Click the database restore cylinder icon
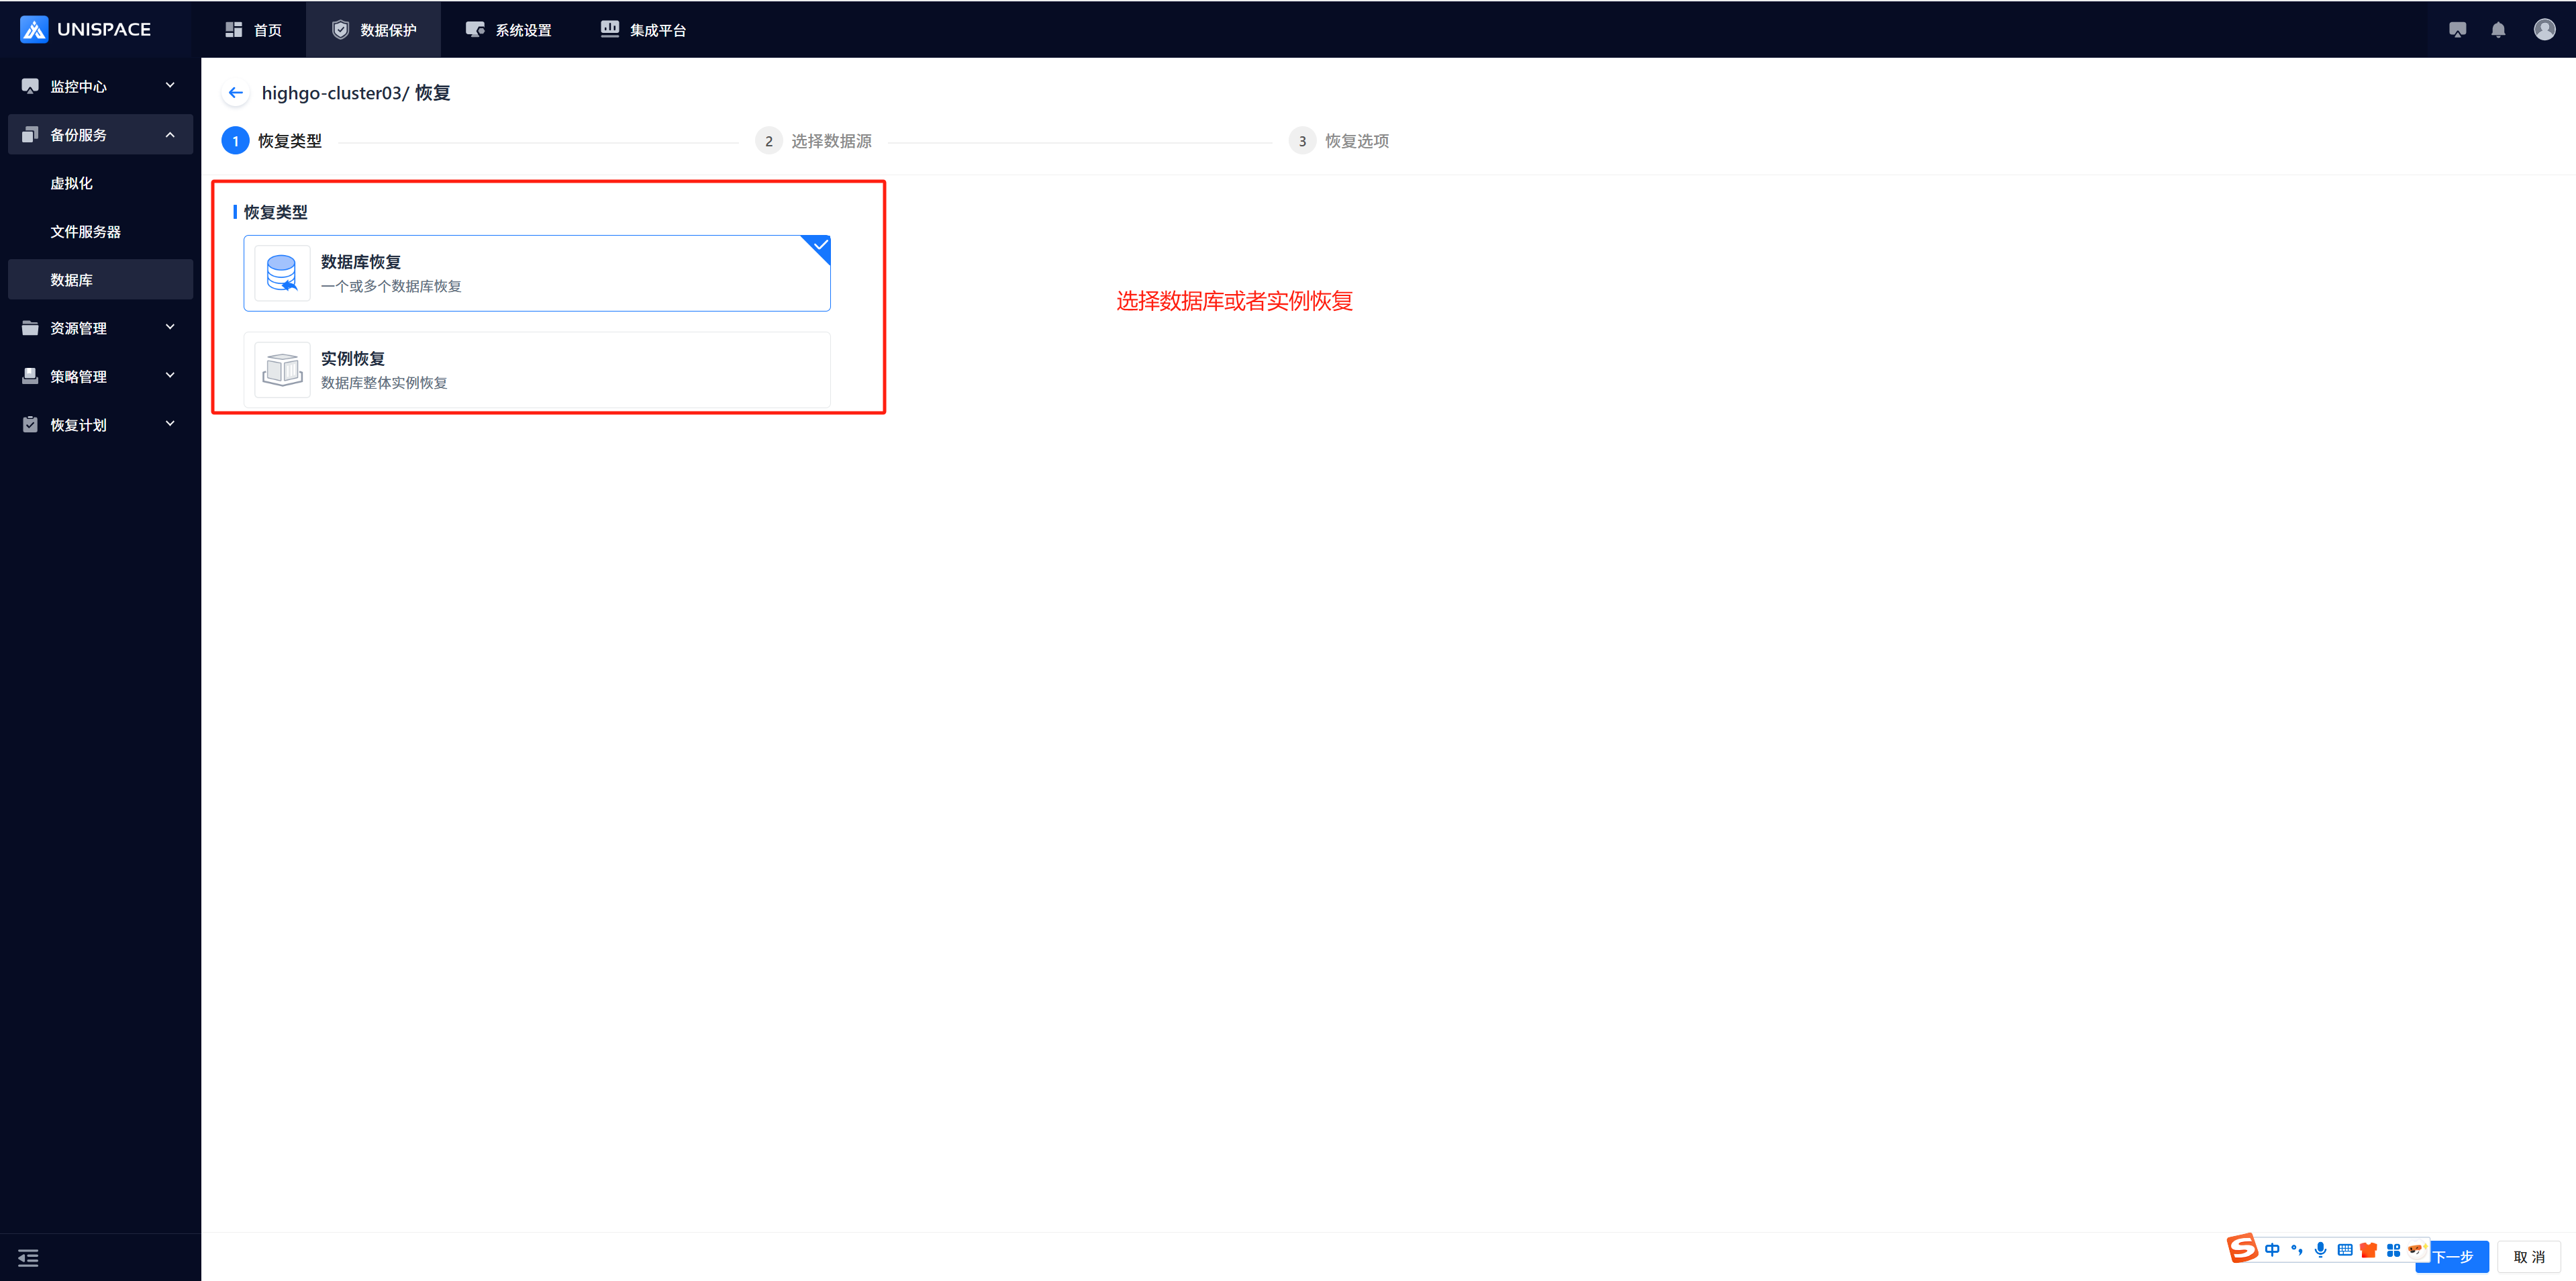 point(282,273)
